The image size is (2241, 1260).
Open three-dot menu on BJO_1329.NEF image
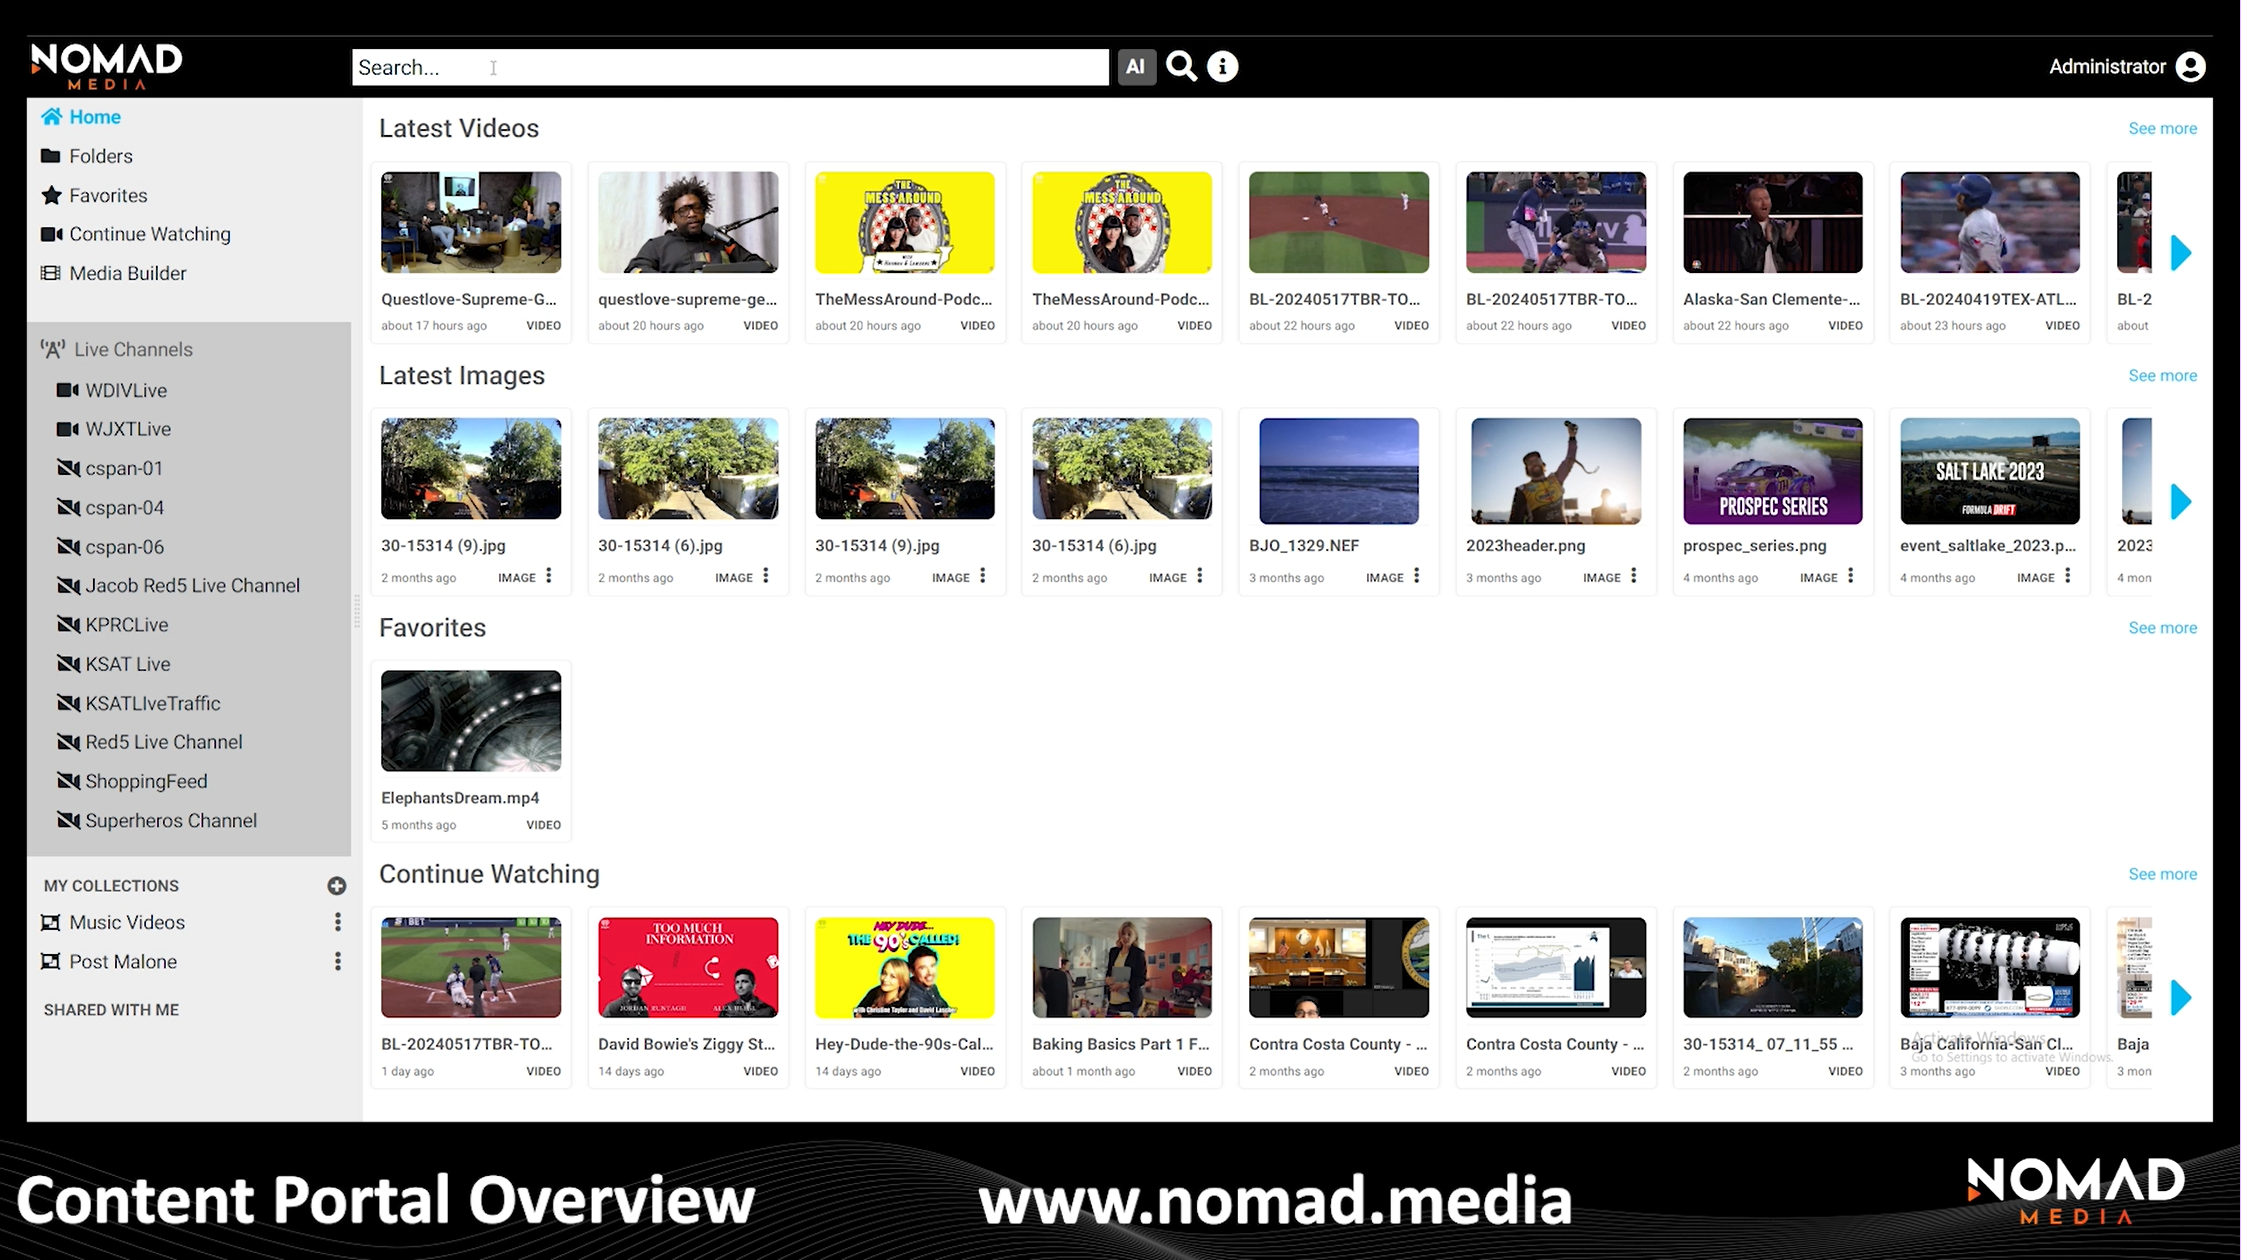1417,576
